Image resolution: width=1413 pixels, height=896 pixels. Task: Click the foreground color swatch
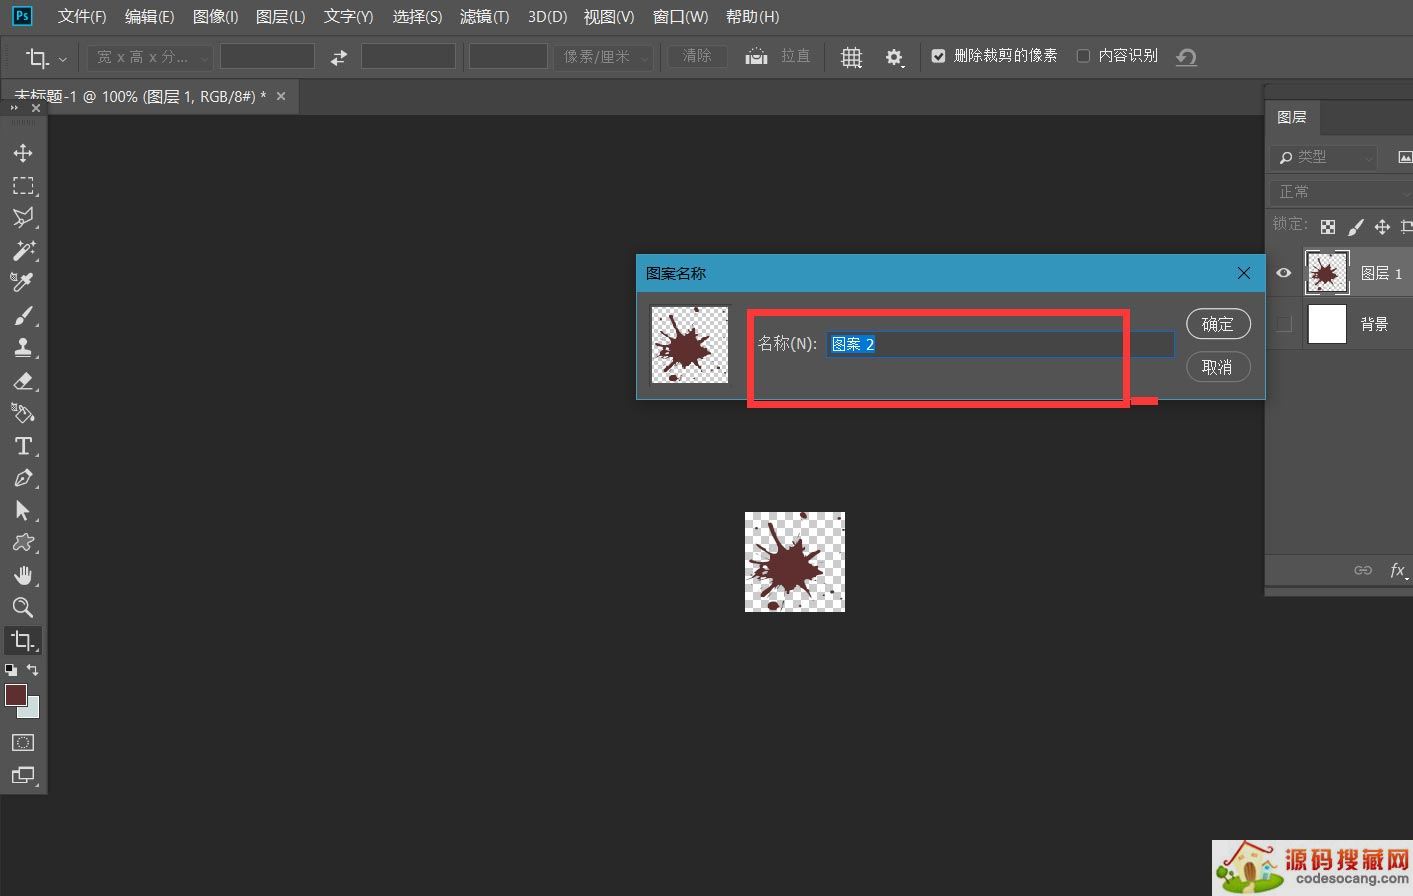(x=15, y=695)
